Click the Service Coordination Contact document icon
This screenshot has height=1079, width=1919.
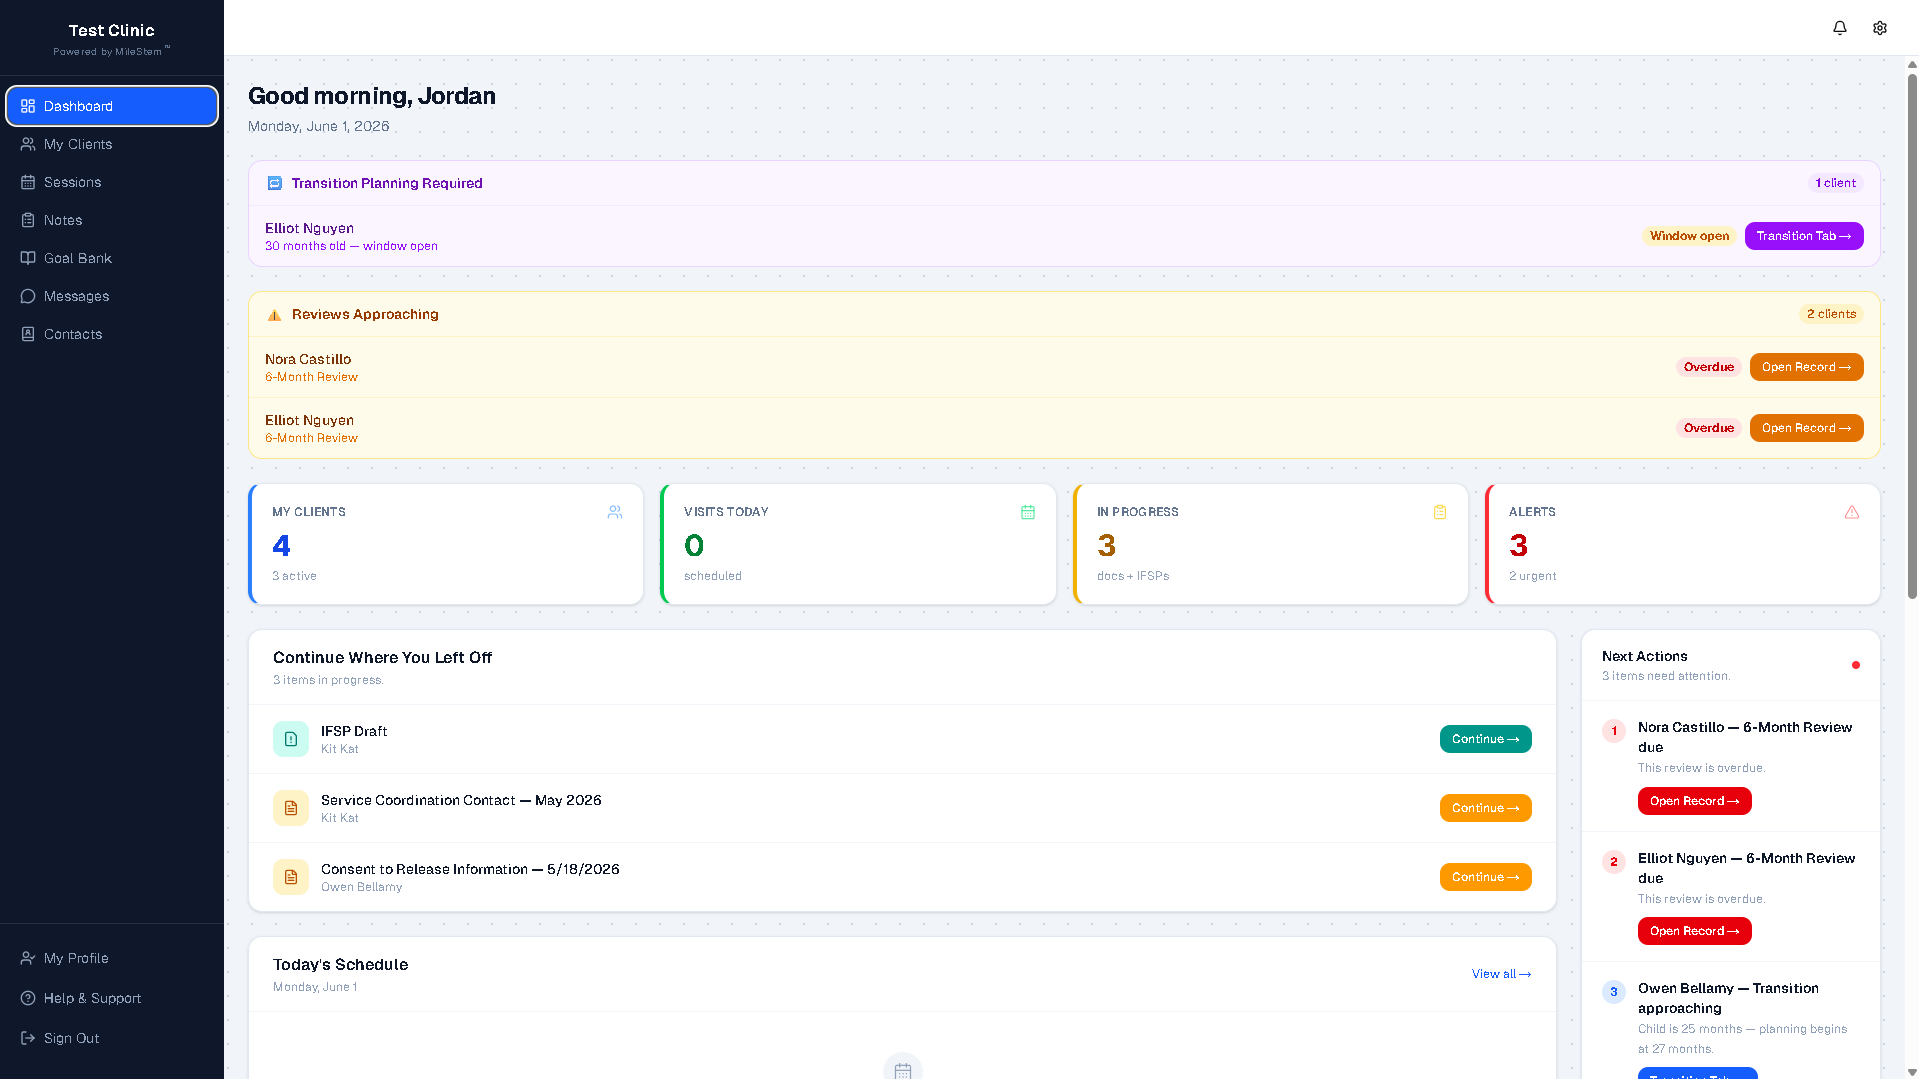[x=291, y=808]
